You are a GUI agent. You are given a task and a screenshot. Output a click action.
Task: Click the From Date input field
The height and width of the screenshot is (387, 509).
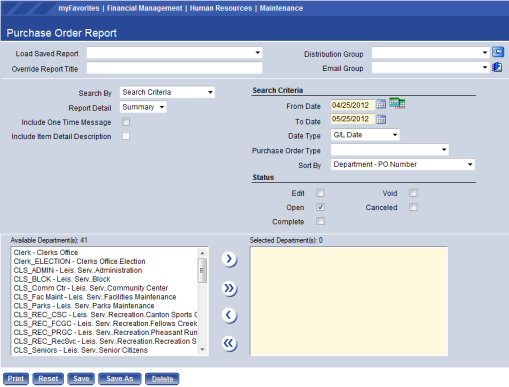pyautogui.click(x=353, y=105)
